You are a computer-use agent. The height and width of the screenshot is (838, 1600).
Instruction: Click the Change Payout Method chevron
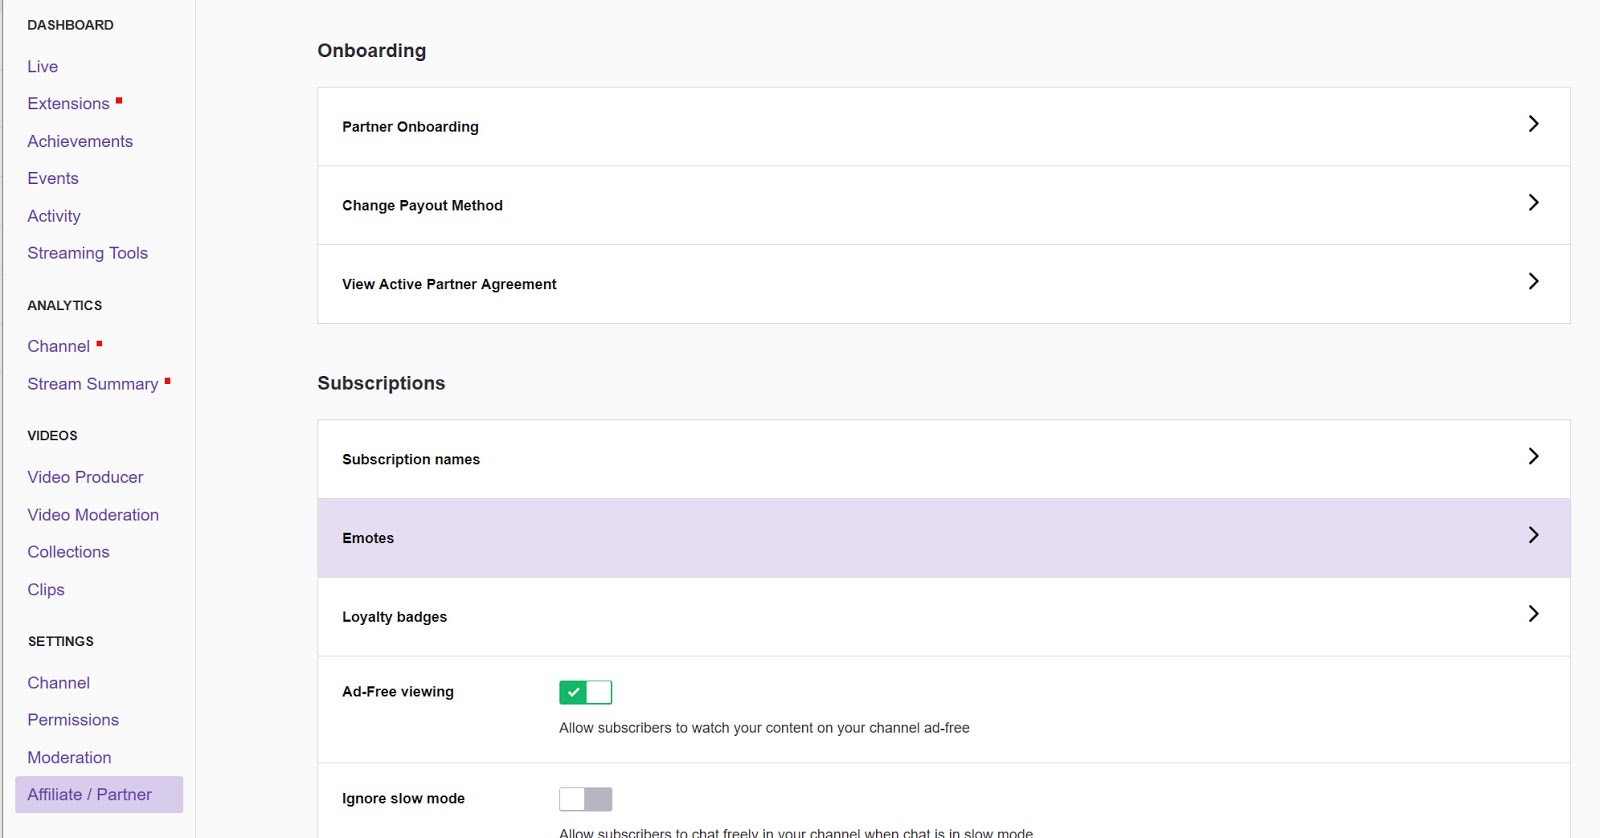click(1533, 203)
